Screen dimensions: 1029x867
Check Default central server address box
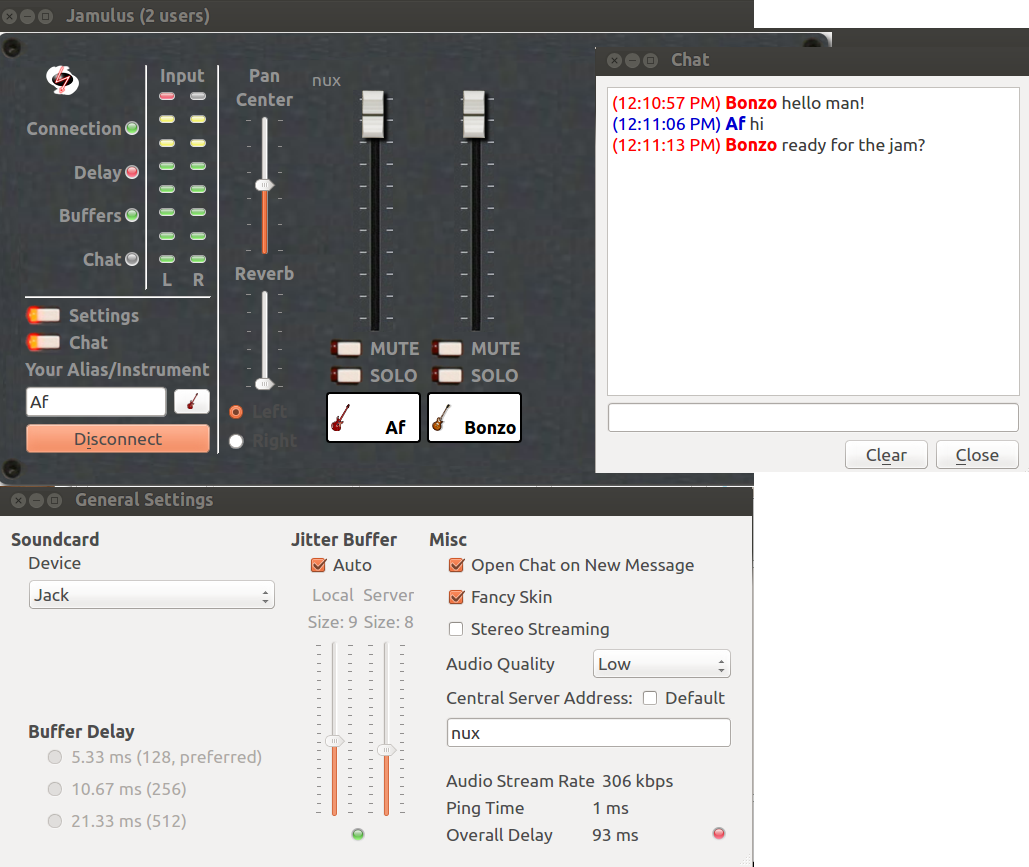point(650,698)
